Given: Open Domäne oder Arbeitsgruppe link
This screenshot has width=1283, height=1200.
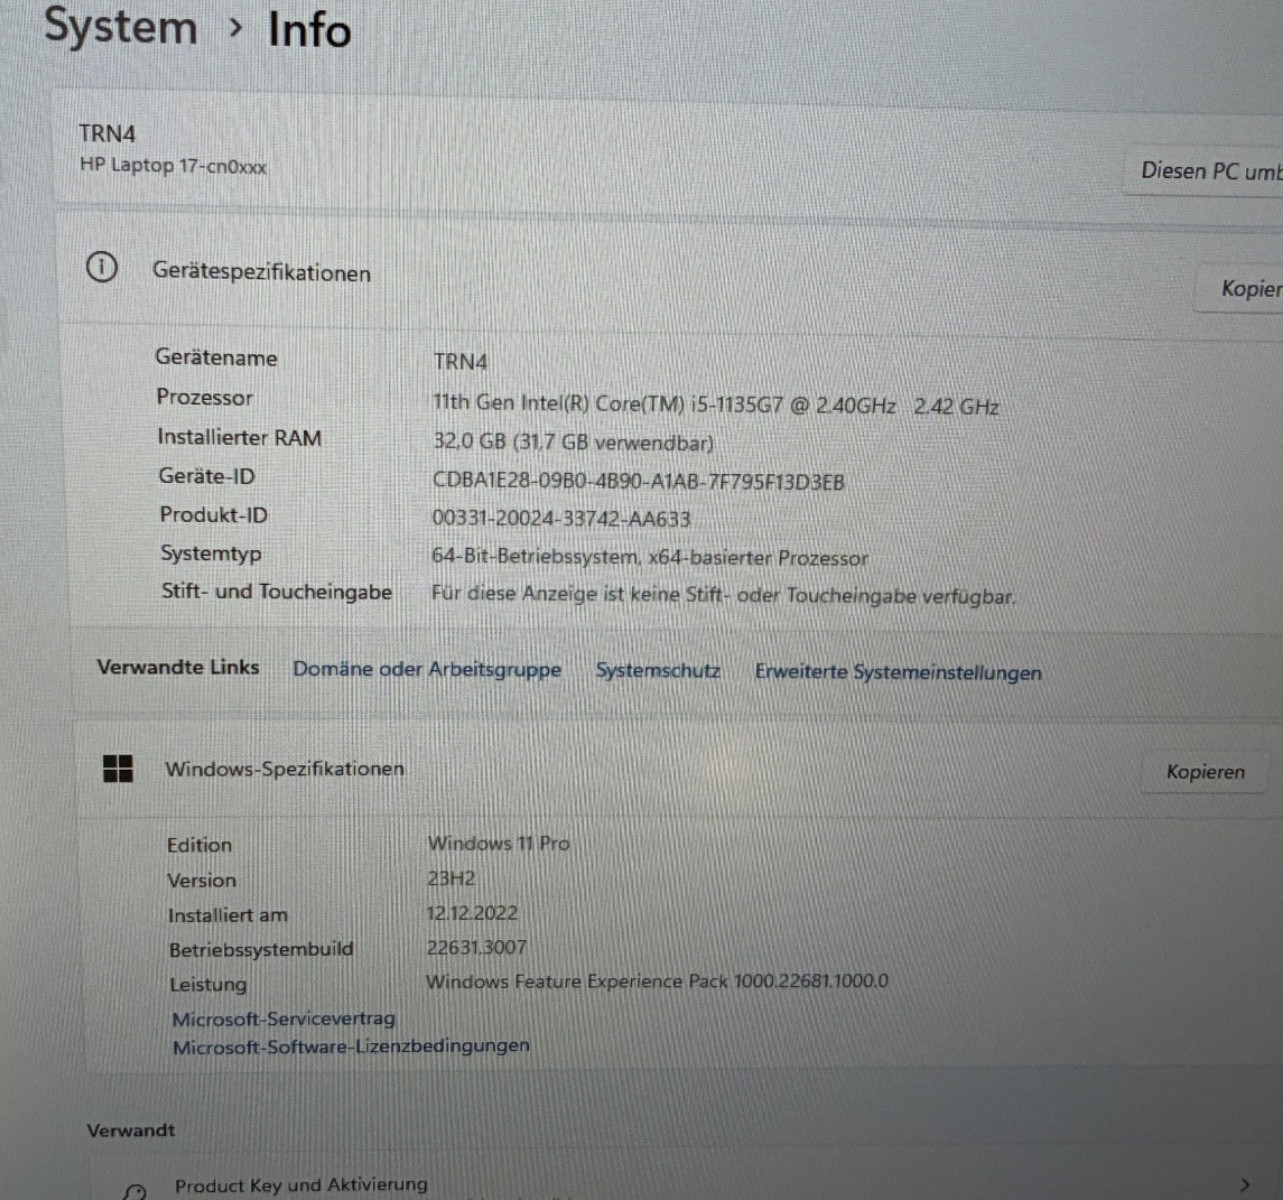Looking at the screenshot, I should pyautogui.click(x=427, y=669).
